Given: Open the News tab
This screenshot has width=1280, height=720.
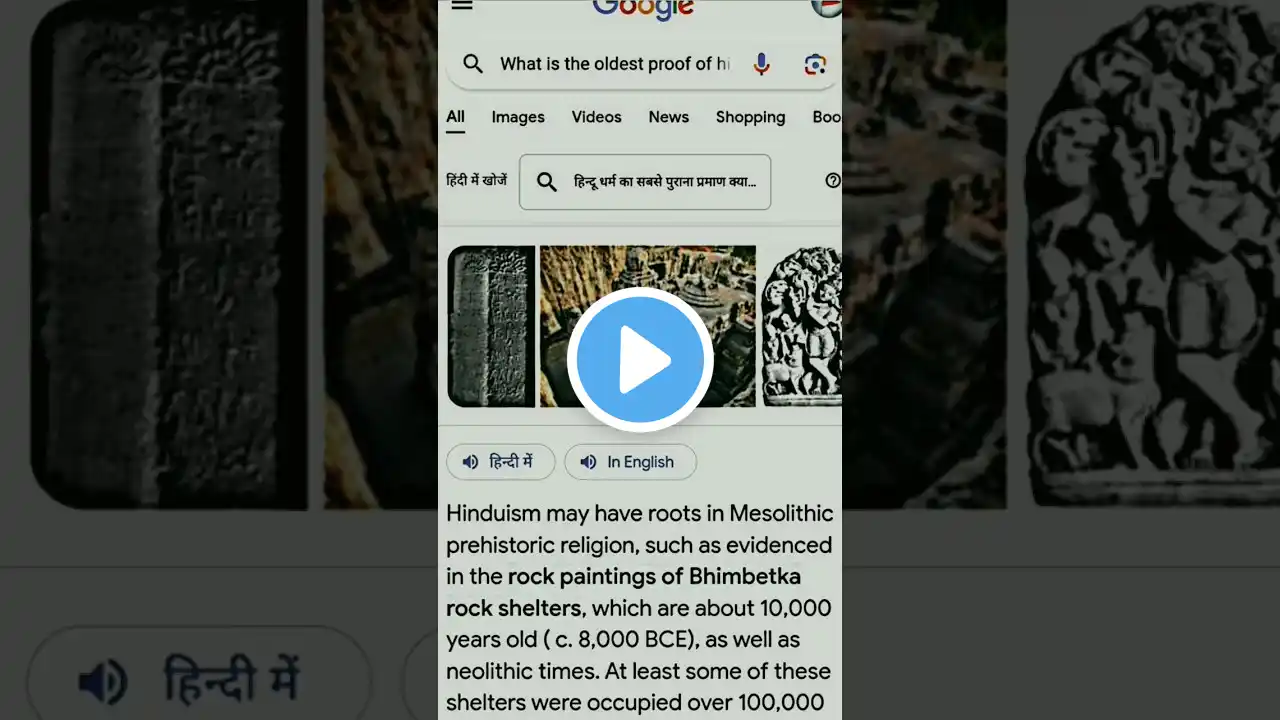Looking at the screenshot, I should pos(669,117).
